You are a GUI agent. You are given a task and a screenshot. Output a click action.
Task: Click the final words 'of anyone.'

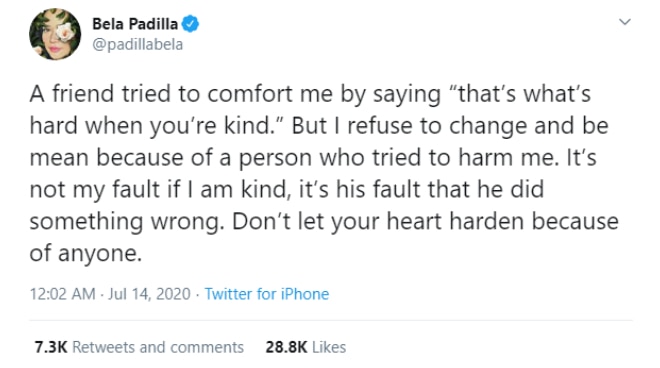tap(85, 253)
